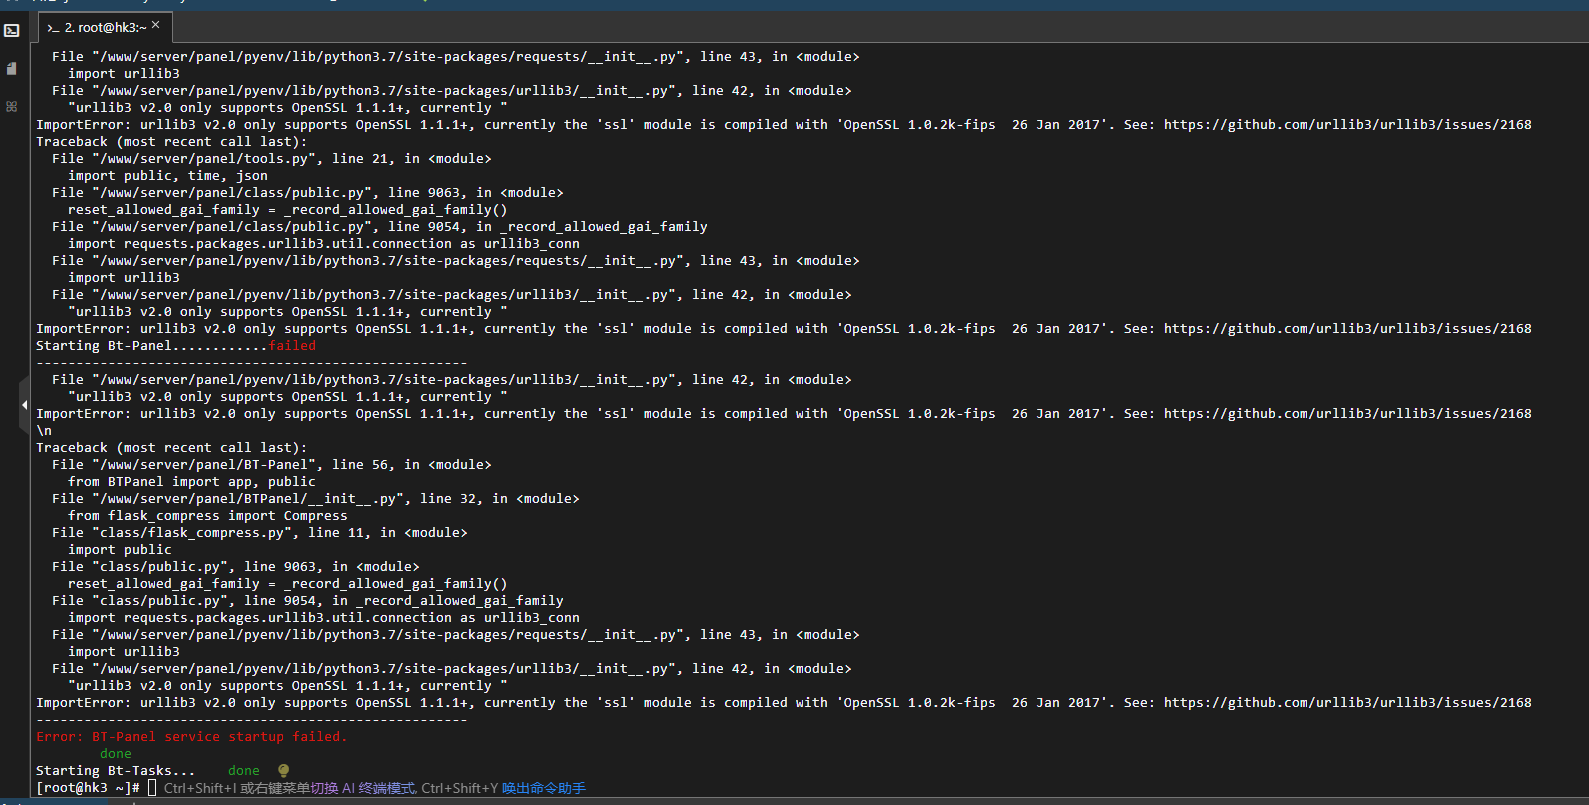Collapse the left side panel arrow
The height and width of the screenshot is (805, 1589).
point(24,405)
